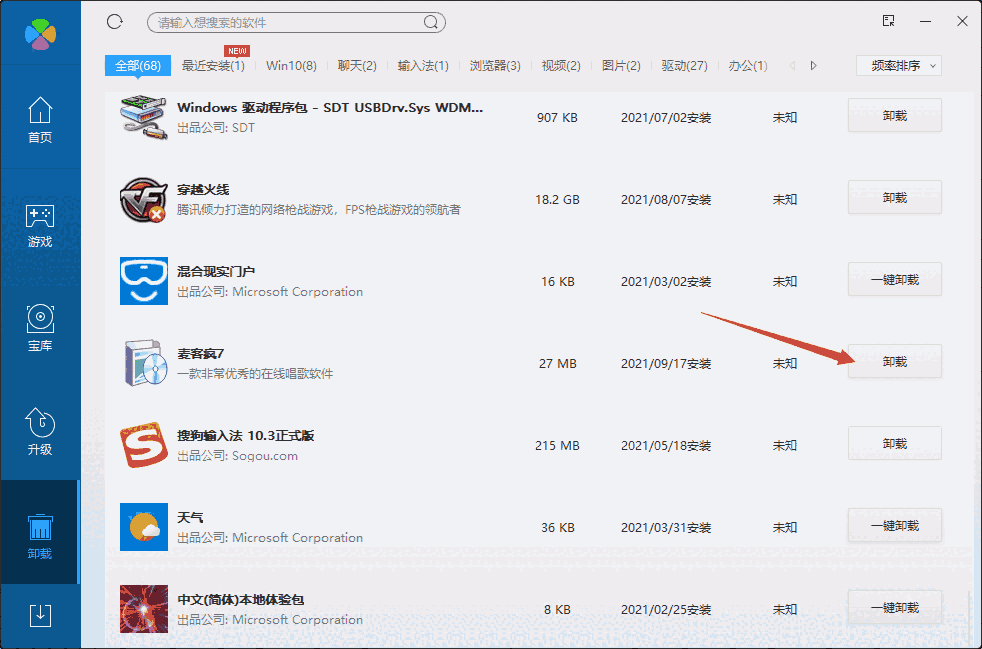Open the 频率排序 sort dropdown

[895, 64]
